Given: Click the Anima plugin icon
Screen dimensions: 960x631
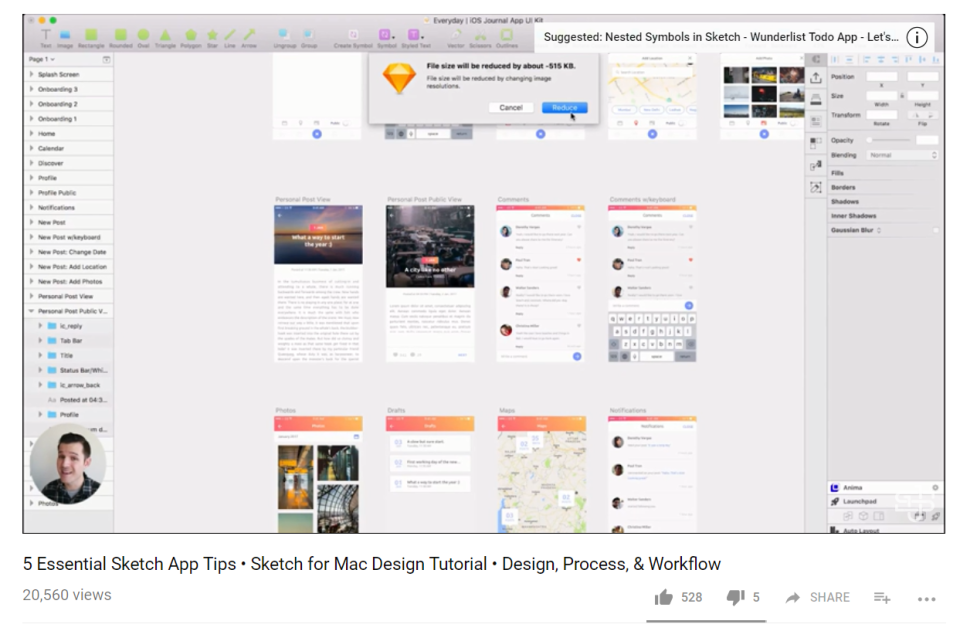Looking at the screenshot, I should pos(834,488).
